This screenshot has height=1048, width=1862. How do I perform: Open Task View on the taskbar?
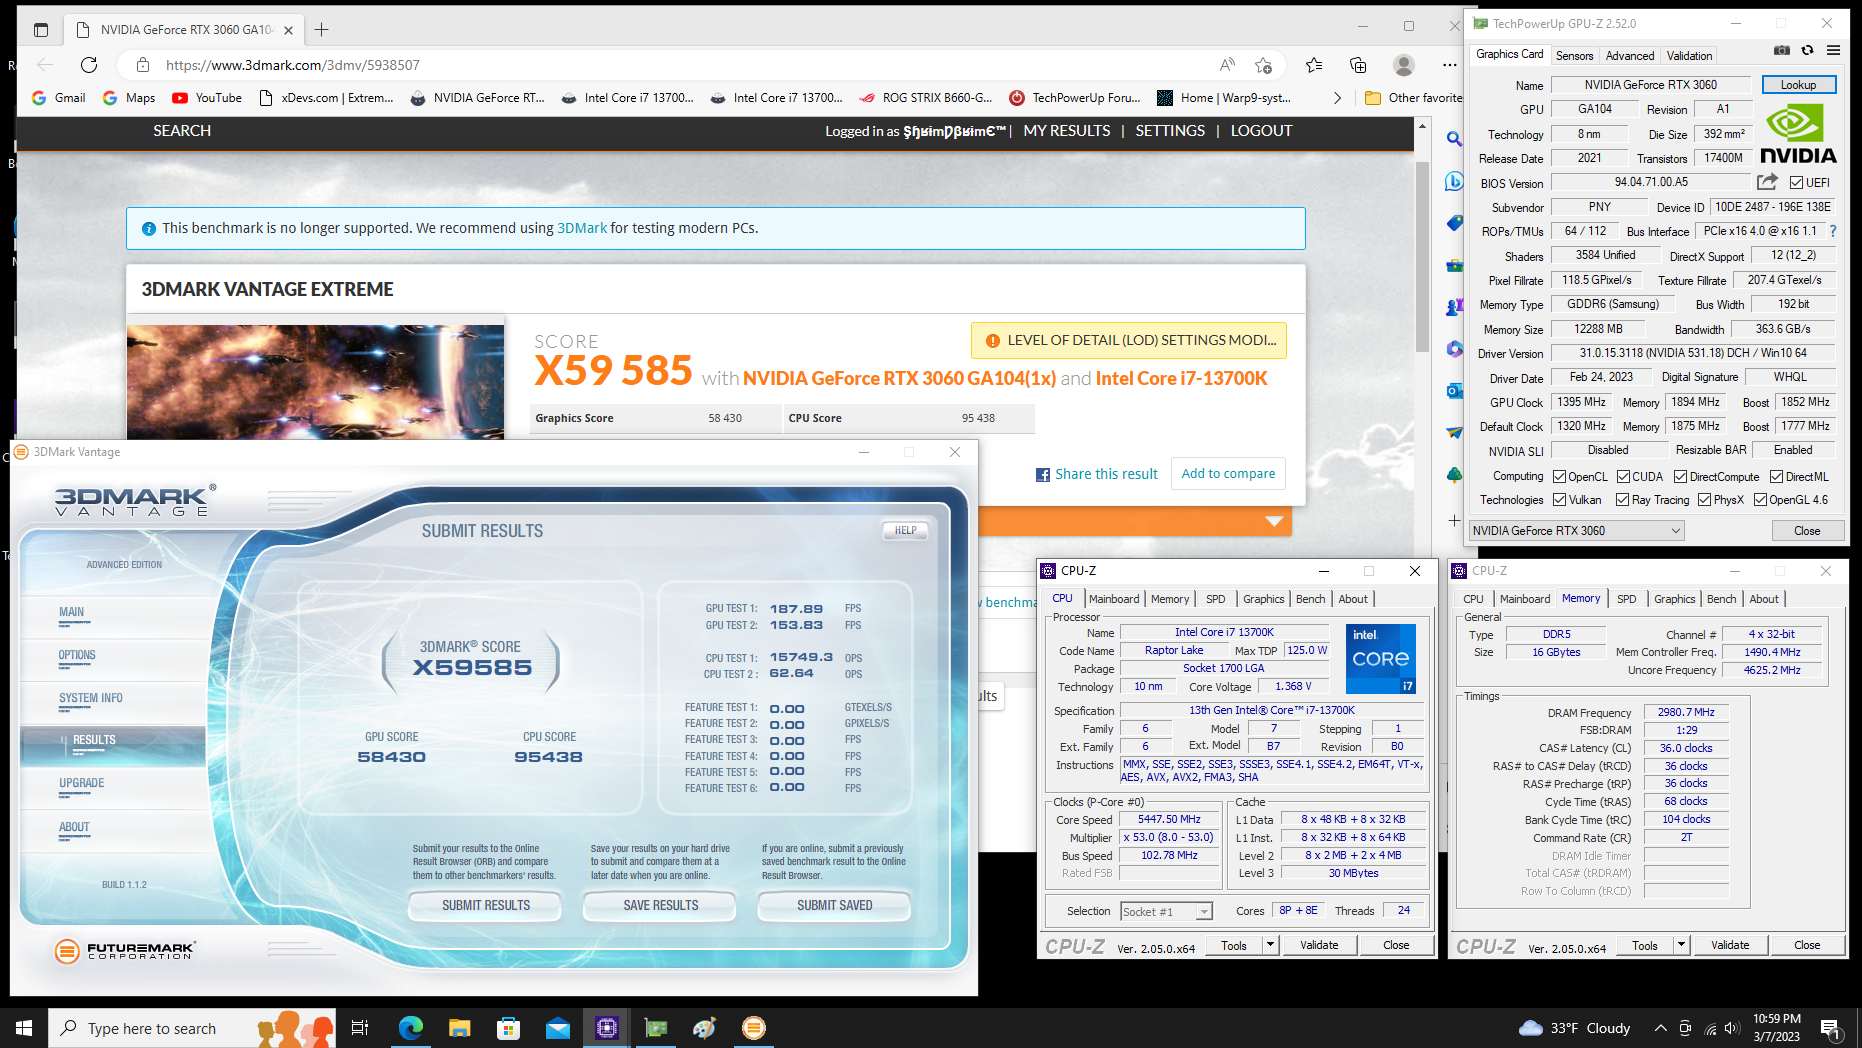click(360, 1027)
